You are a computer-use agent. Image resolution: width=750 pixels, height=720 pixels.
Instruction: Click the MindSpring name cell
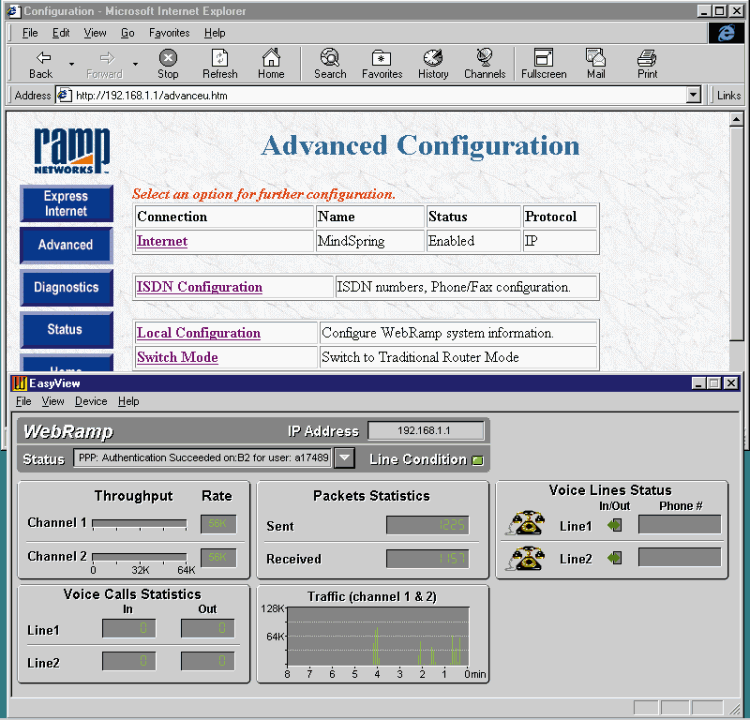370,241
